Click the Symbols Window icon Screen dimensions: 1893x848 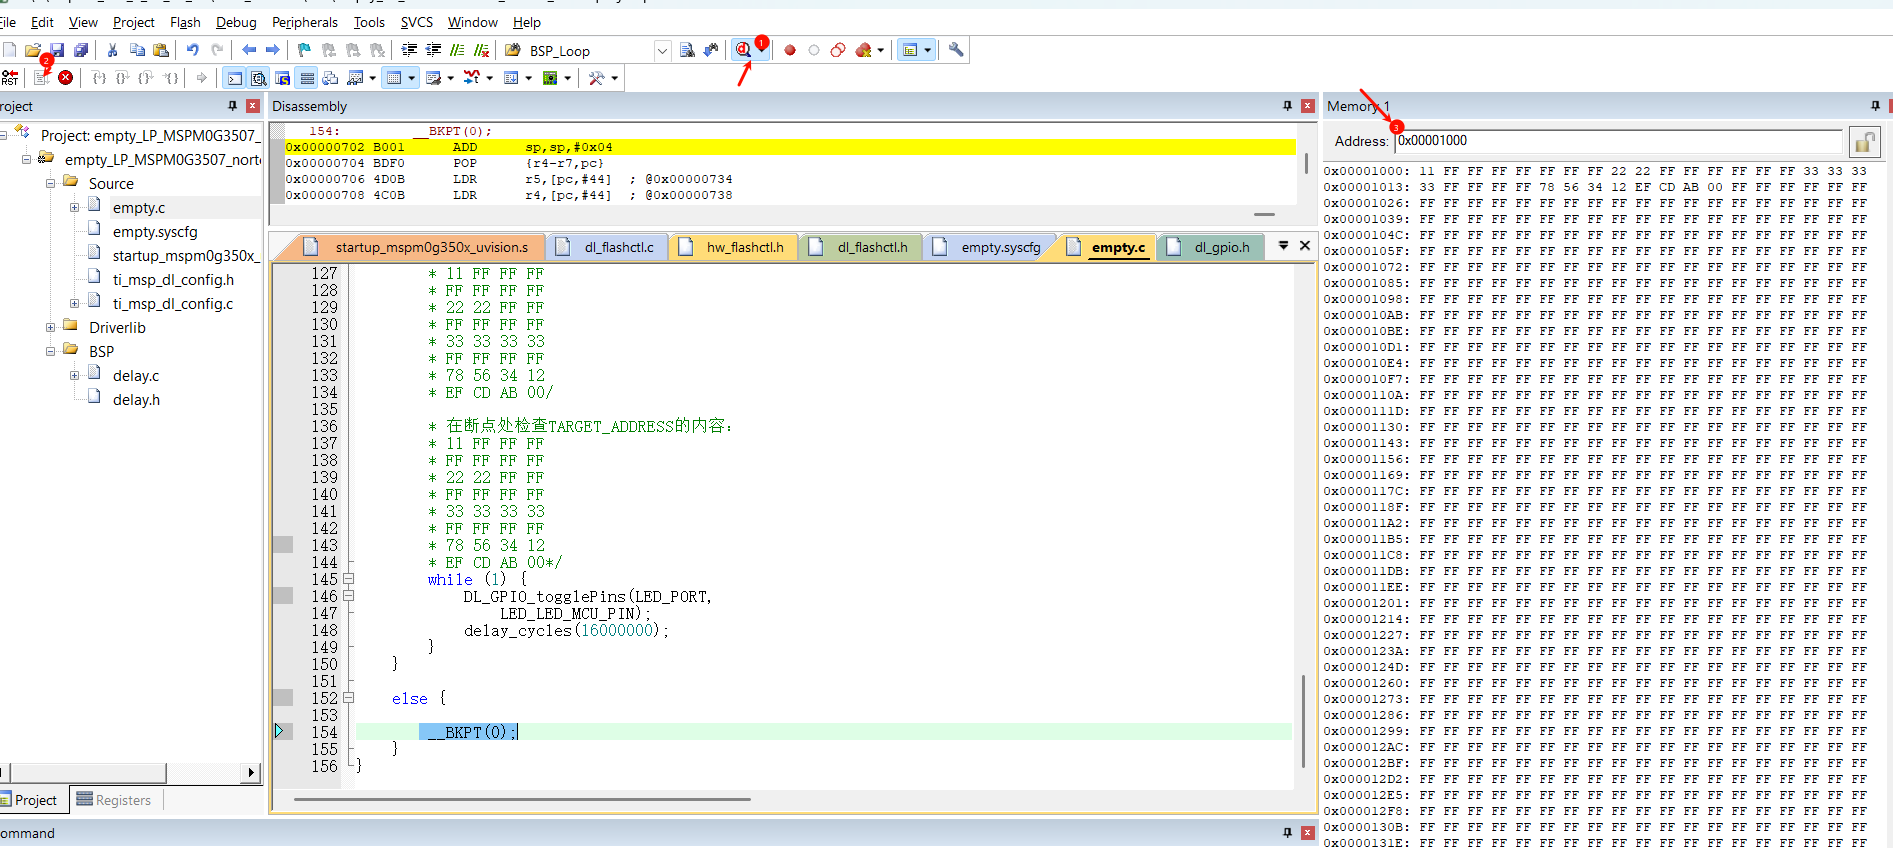pyautogui.click(x=283, y=78)
